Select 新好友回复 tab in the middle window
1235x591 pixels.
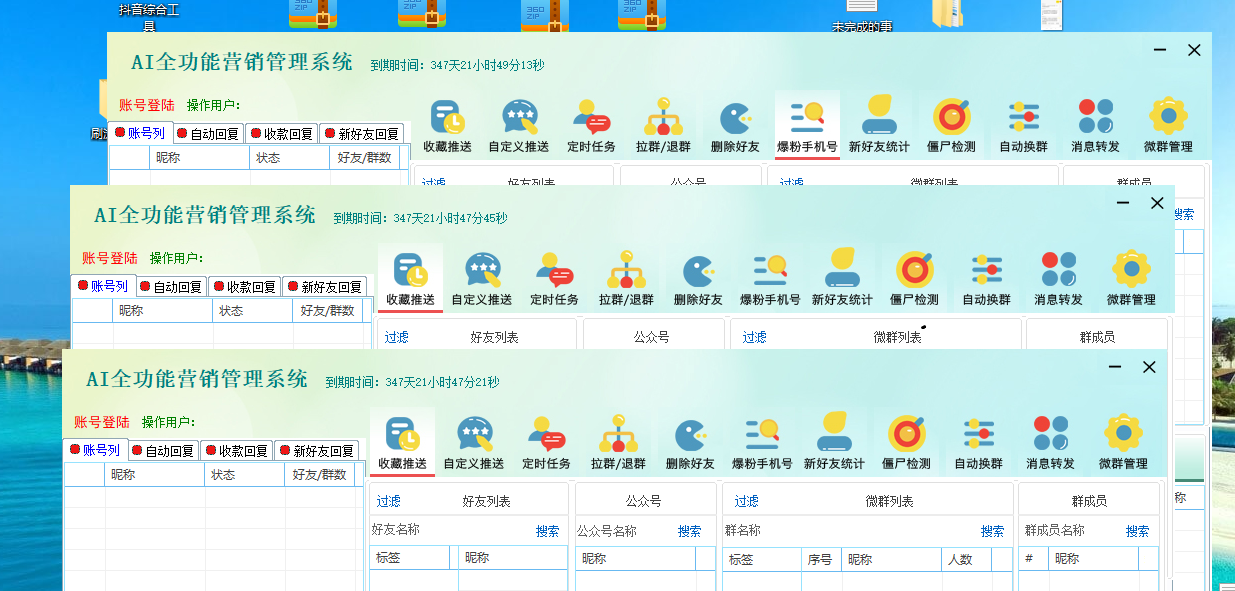324,286
